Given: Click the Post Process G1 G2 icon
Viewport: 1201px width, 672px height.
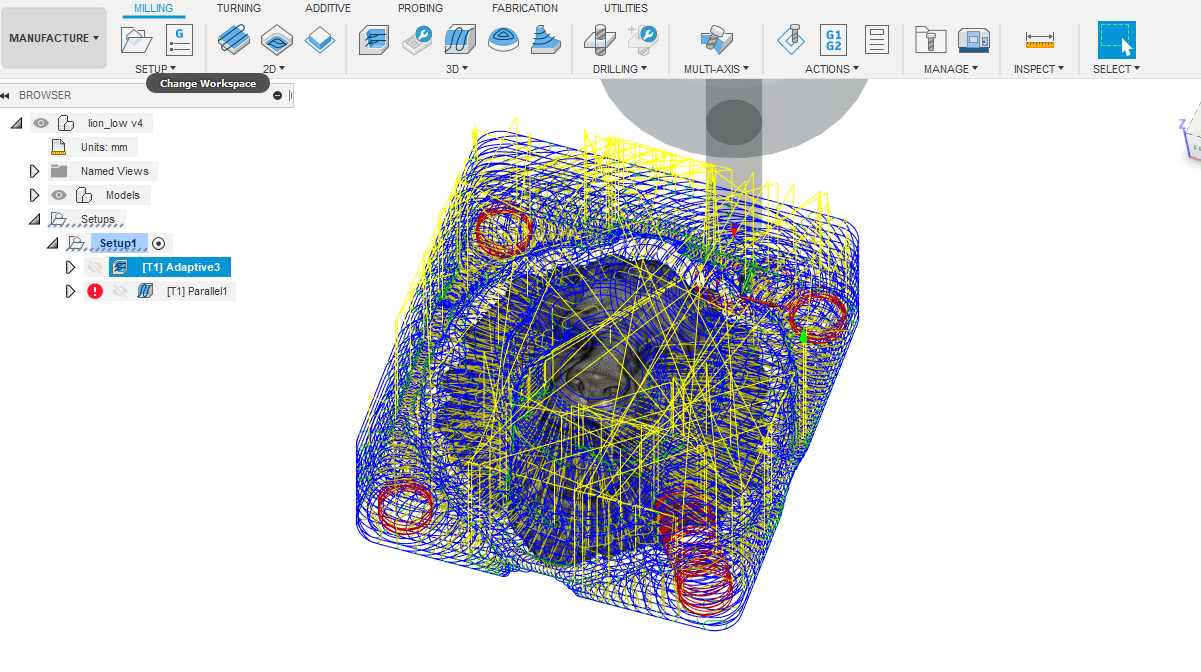Looking at the screenshot, I should click(x=832, y=40).
